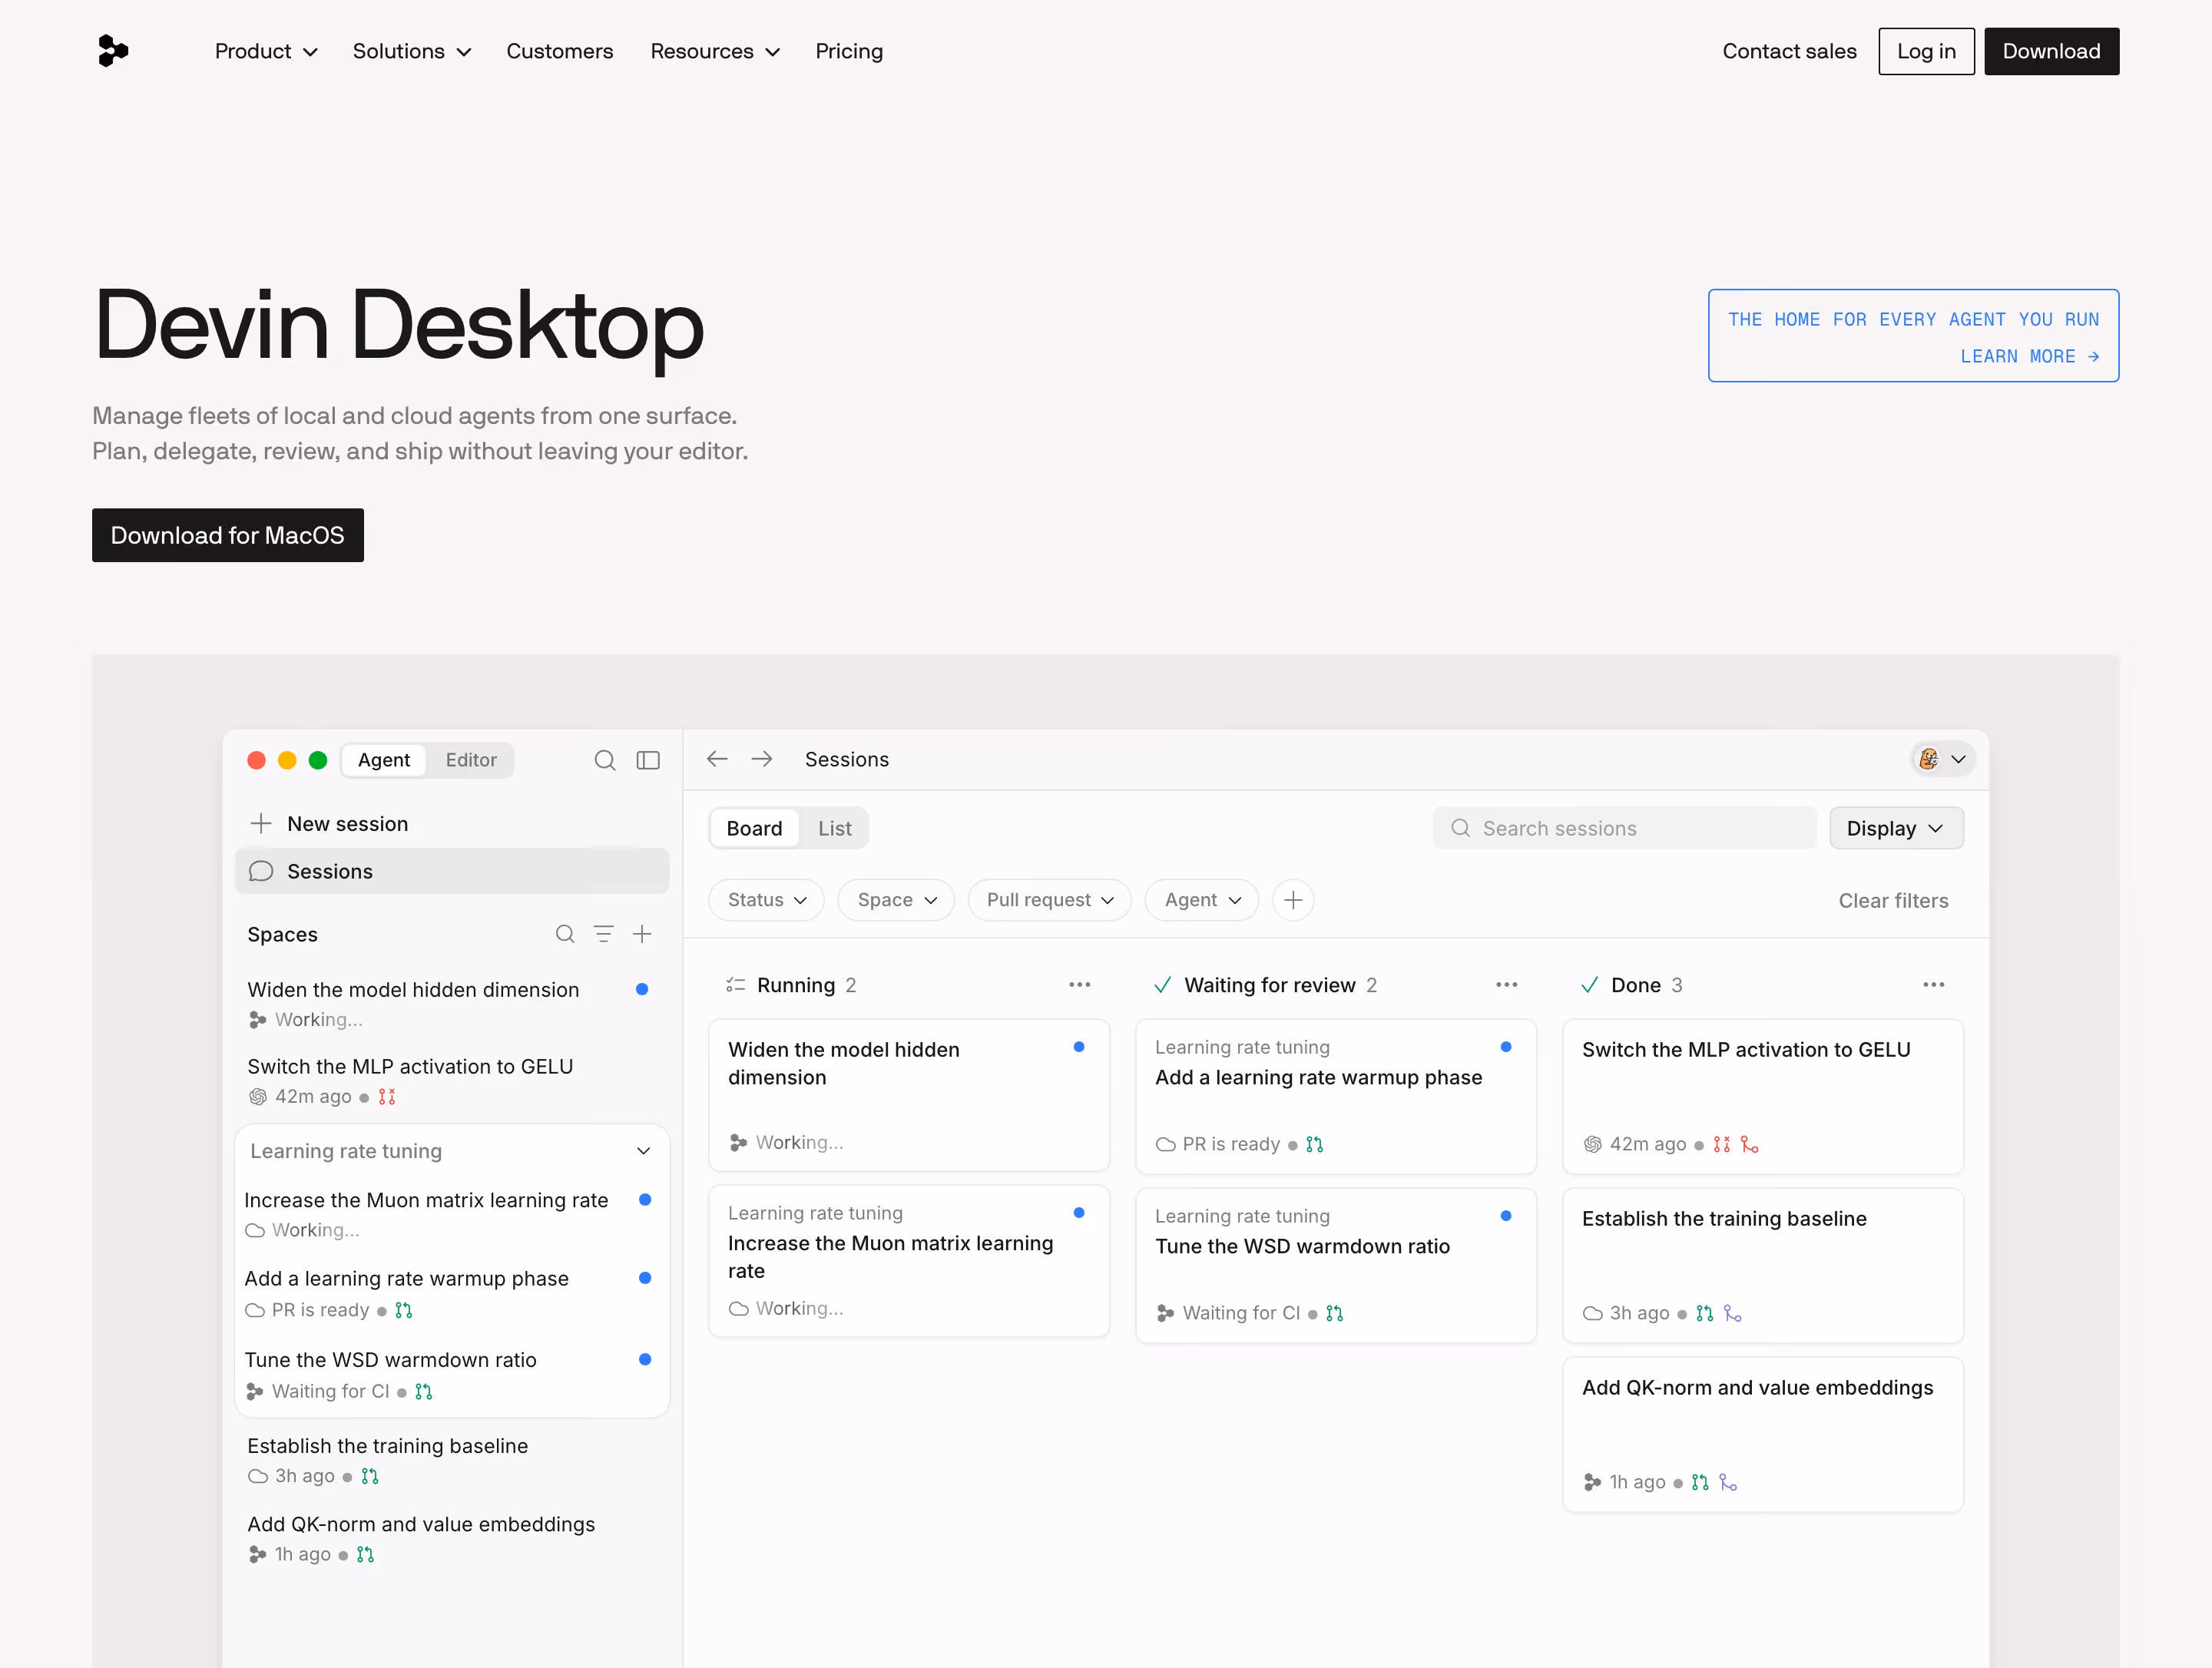Select the List view
Viewport: 2212px width, 1668px height.
[x=834, y=828]
